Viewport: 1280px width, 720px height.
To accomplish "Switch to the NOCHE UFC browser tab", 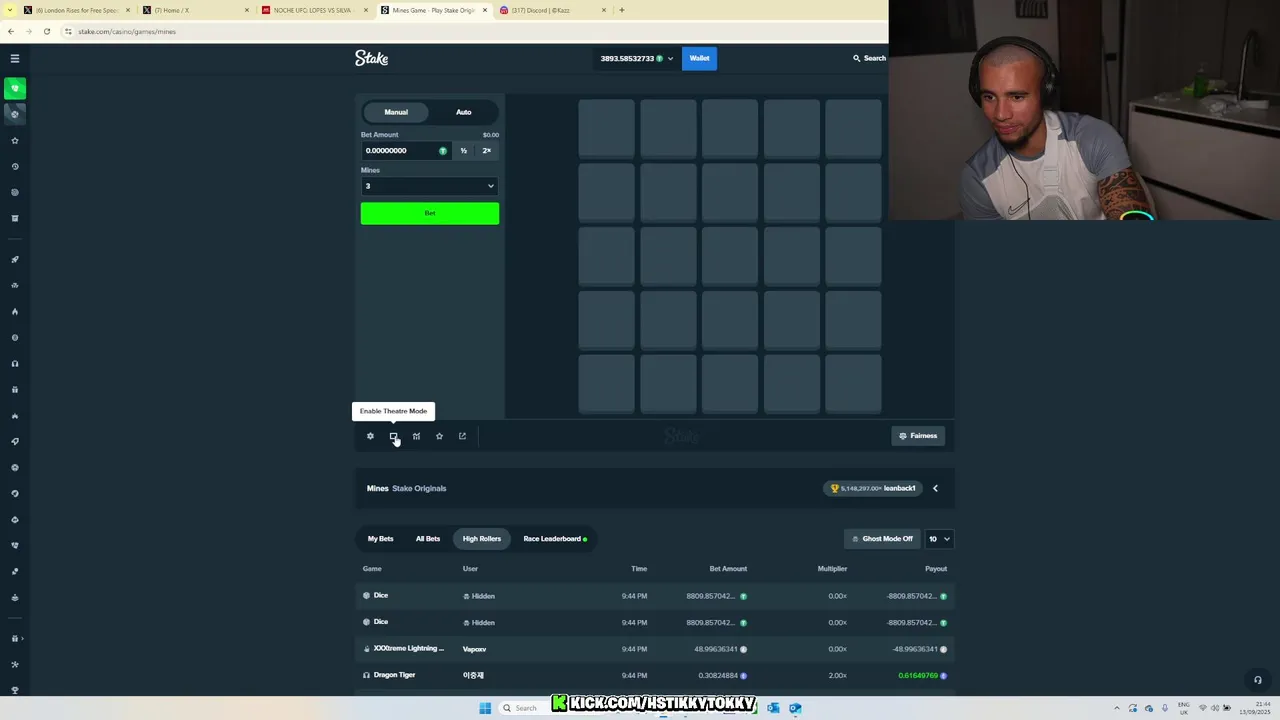I will (x=312, y=10).
